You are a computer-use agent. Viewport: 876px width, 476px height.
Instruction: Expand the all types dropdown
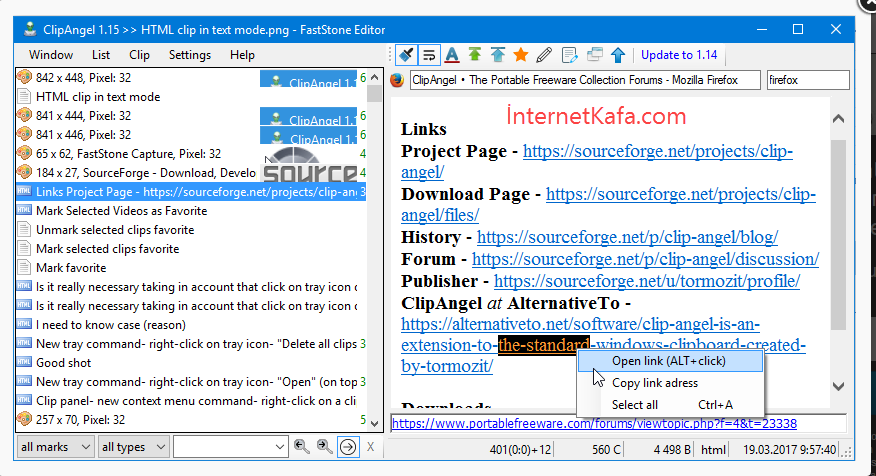pyautogui.click(x=133, y=447)
